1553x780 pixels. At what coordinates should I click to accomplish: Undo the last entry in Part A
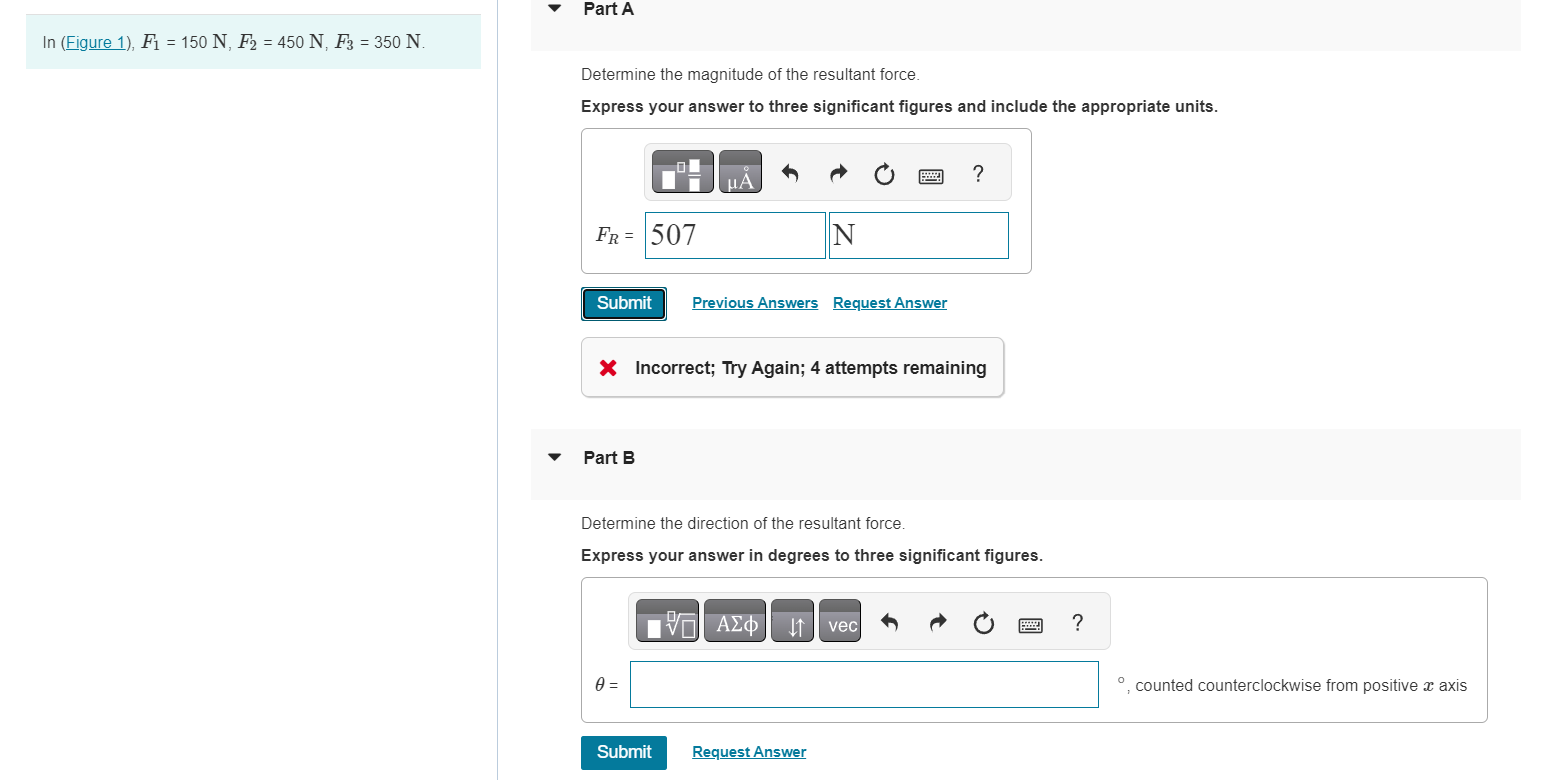(x=790, y=175)
